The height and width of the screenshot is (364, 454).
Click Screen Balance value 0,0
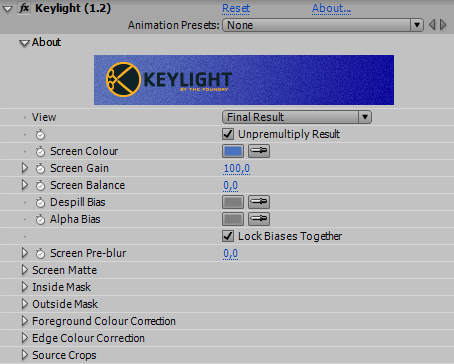(x=231, y=185)
